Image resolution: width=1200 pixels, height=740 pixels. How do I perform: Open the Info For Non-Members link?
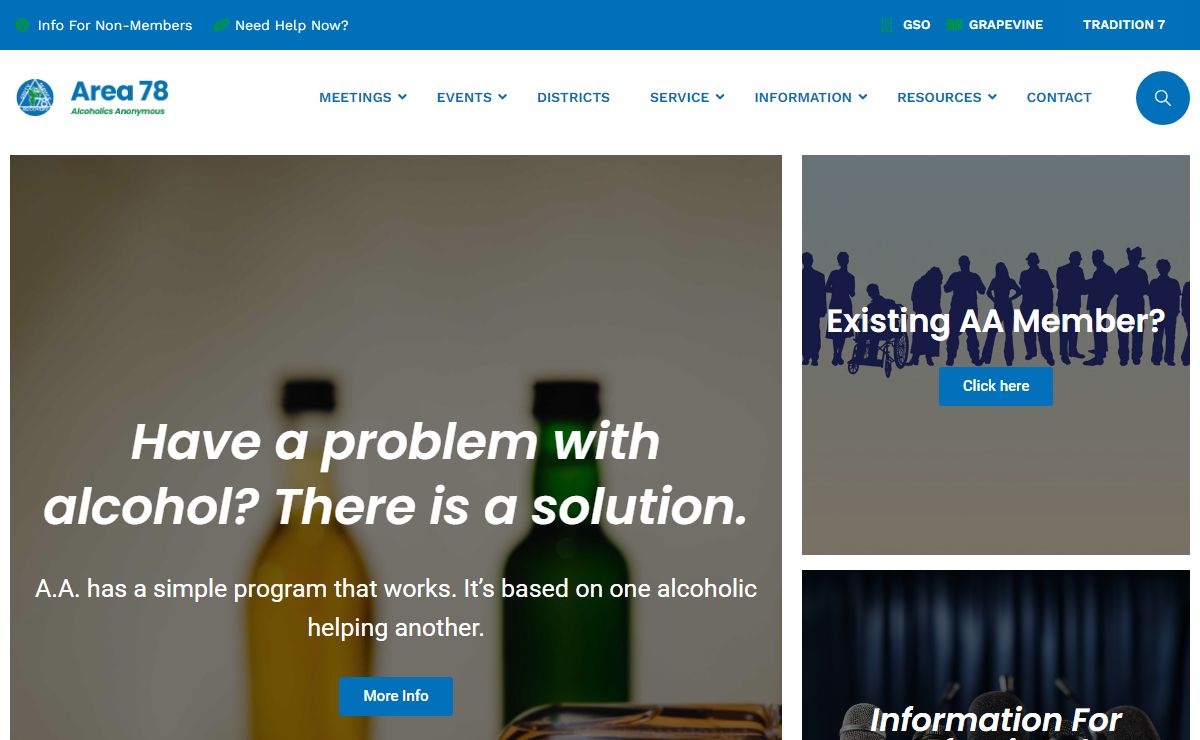tap(115, 25)
